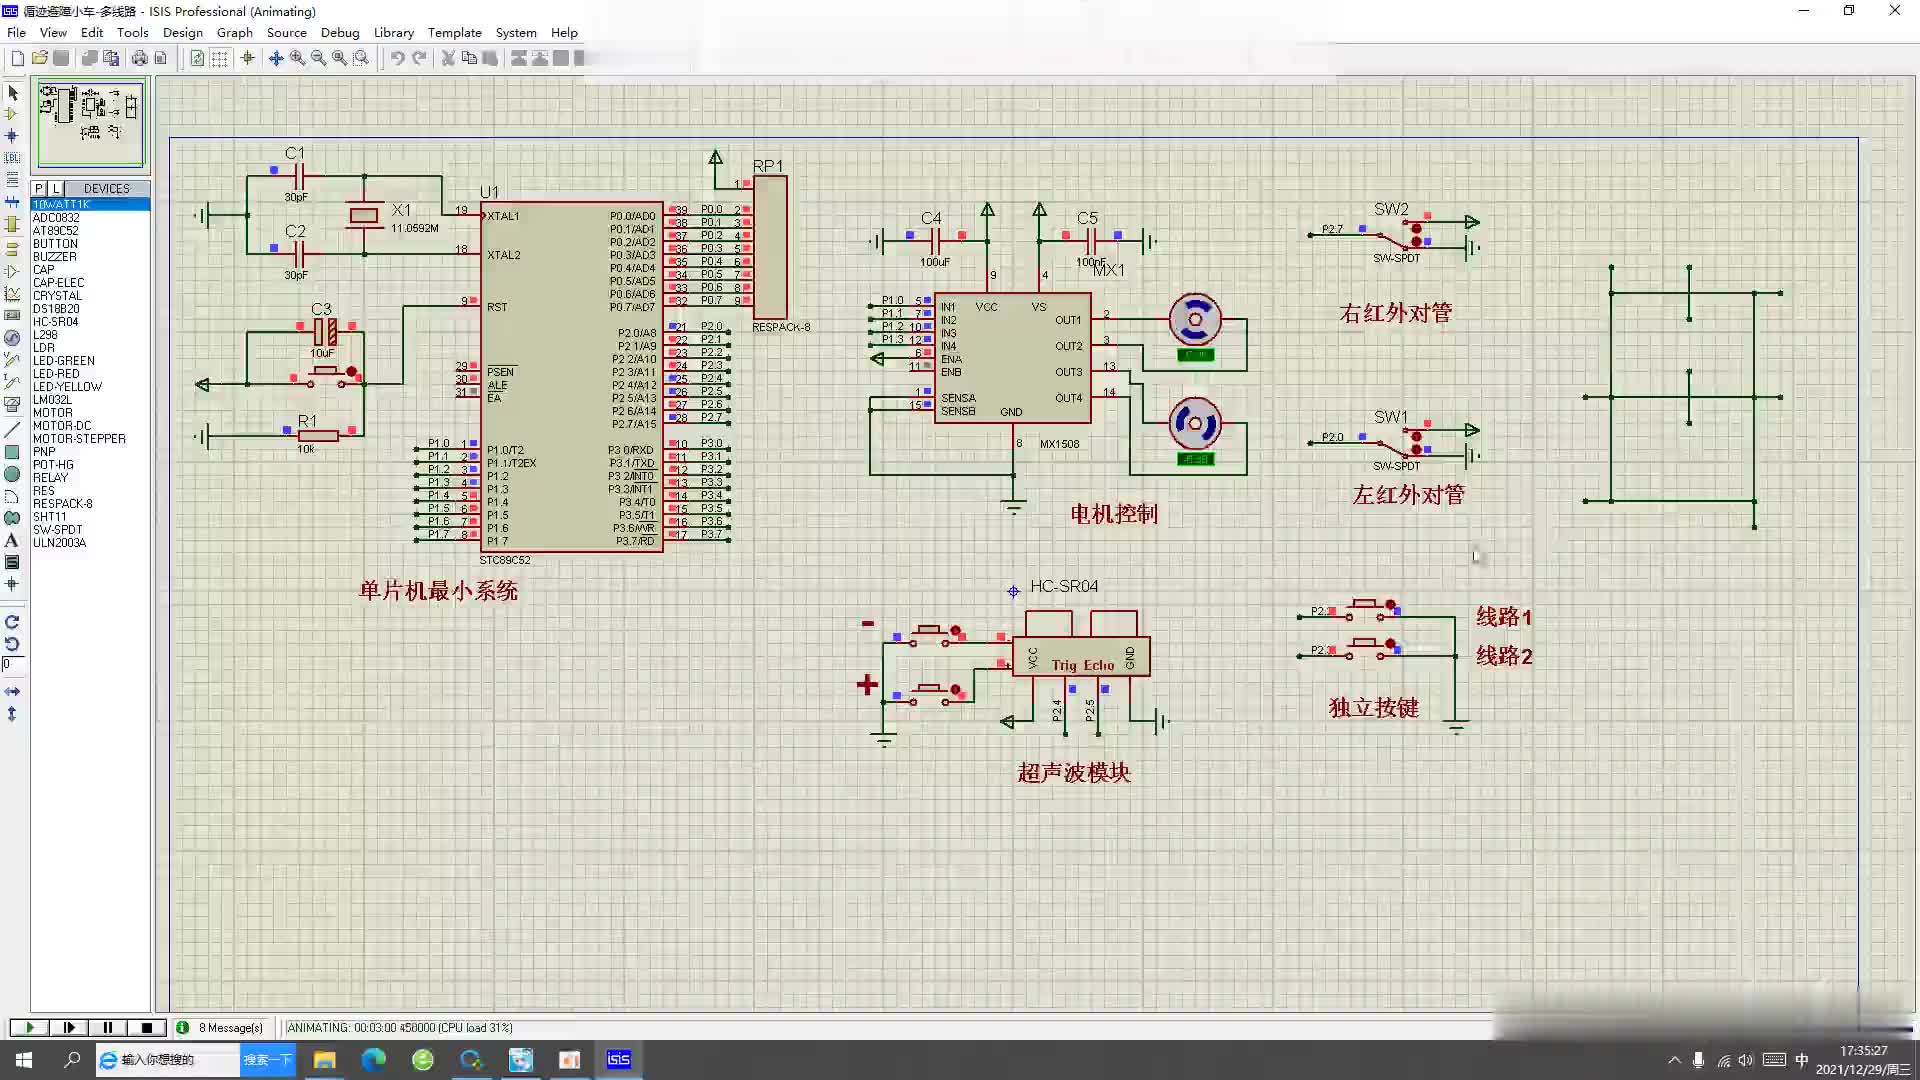Click the P pick devices button
The height and width of the screenshot is (1080, 1920).
pos(39,188)
